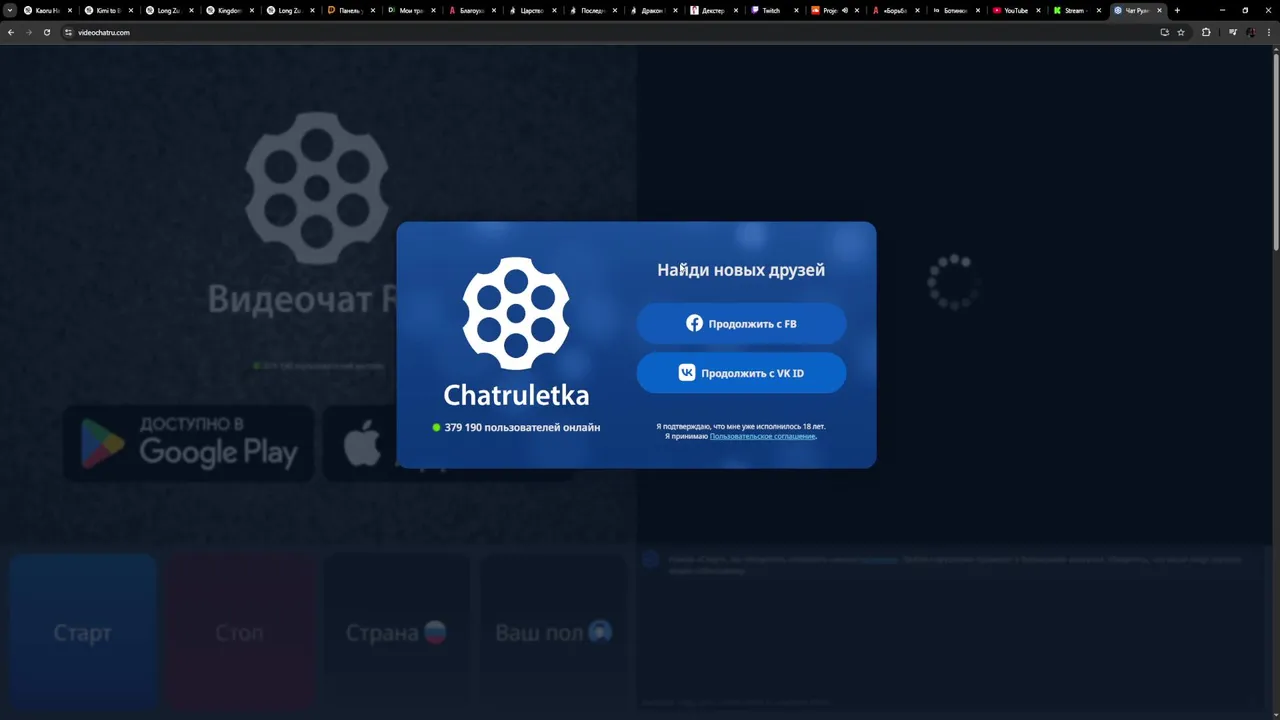The height and width of the screenshot is (720, 1280).
Task: Switch to the Ботинки tab
Action: [x=957, y=10]
